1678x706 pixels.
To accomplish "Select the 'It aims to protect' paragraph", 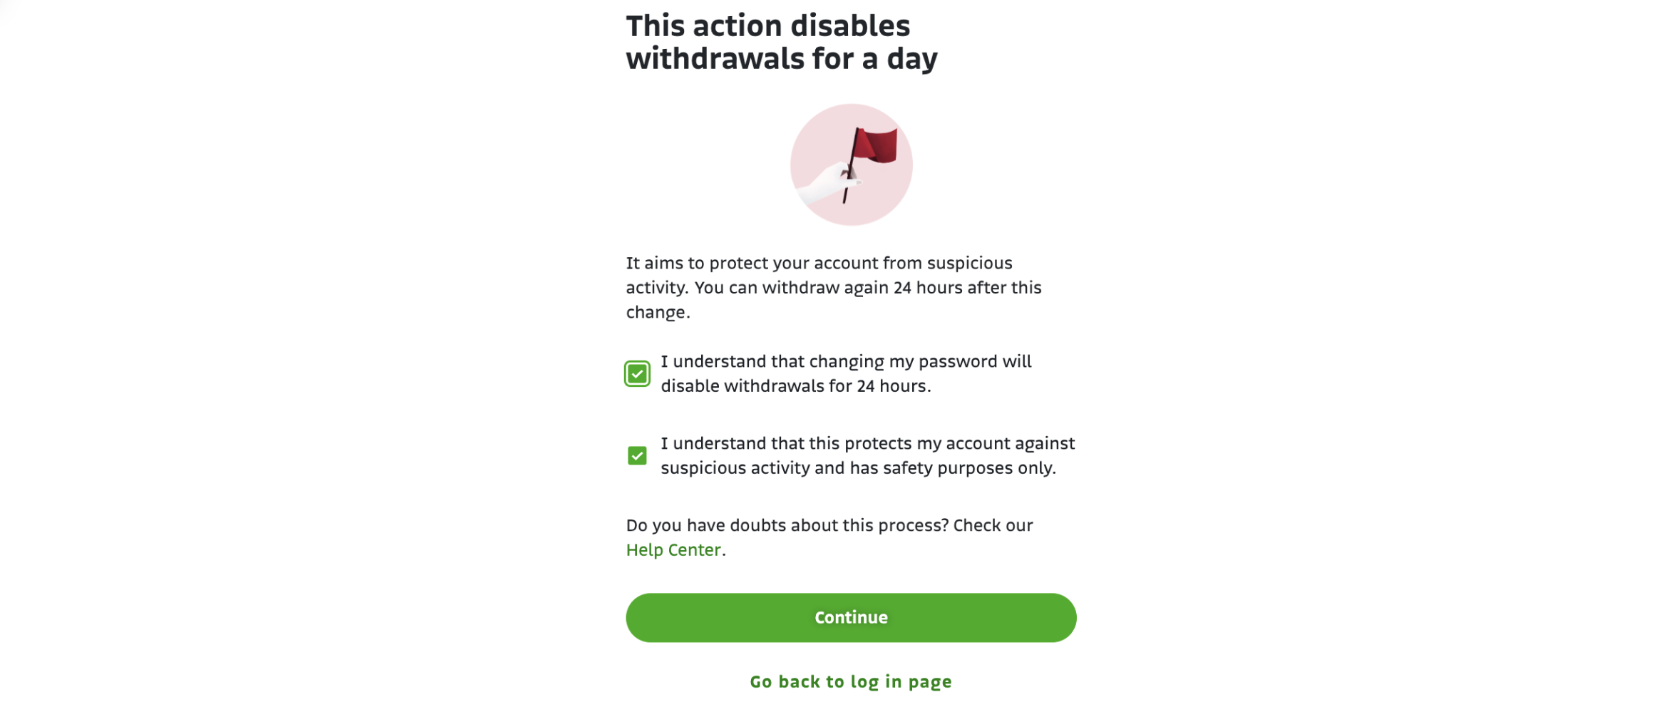I will point(834,288).
